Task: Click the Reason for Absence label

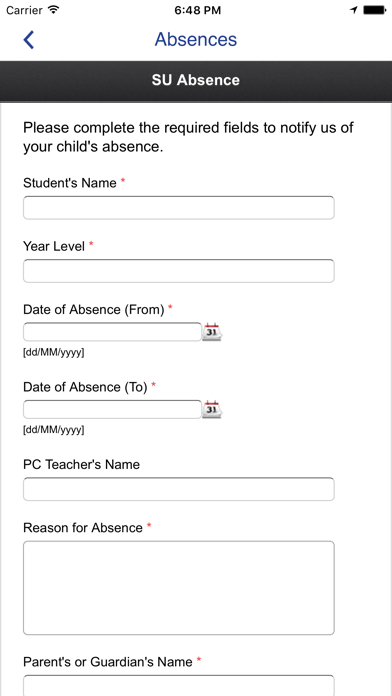Action: coord(83,528)
